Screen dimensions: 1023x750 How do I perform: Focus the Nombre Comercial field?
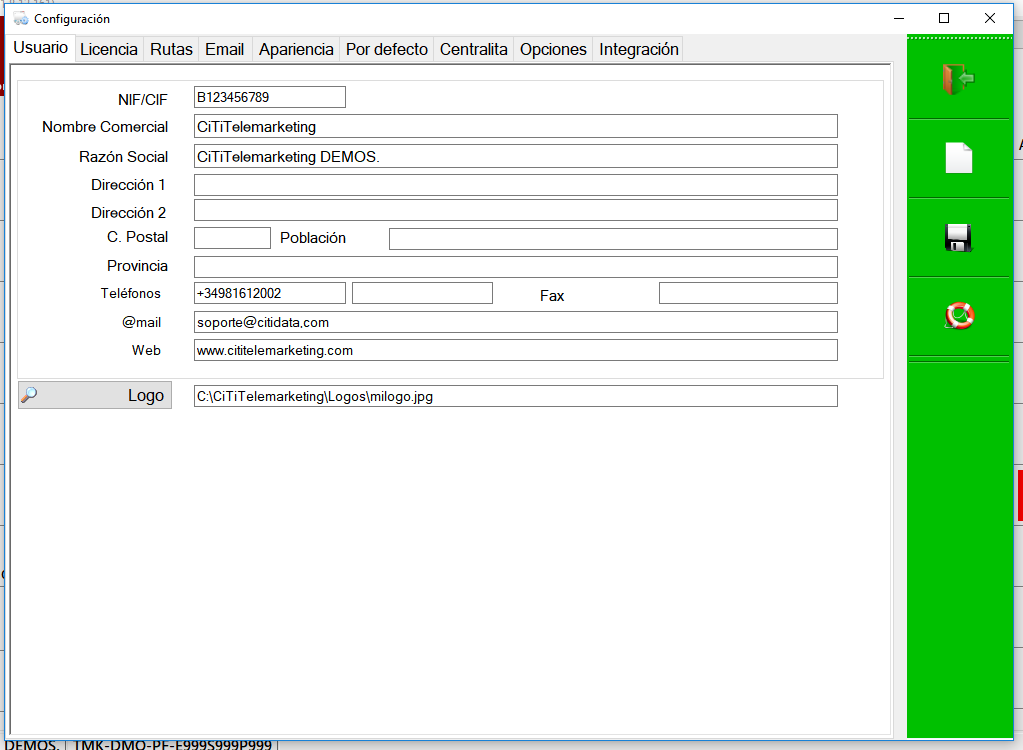515,127
